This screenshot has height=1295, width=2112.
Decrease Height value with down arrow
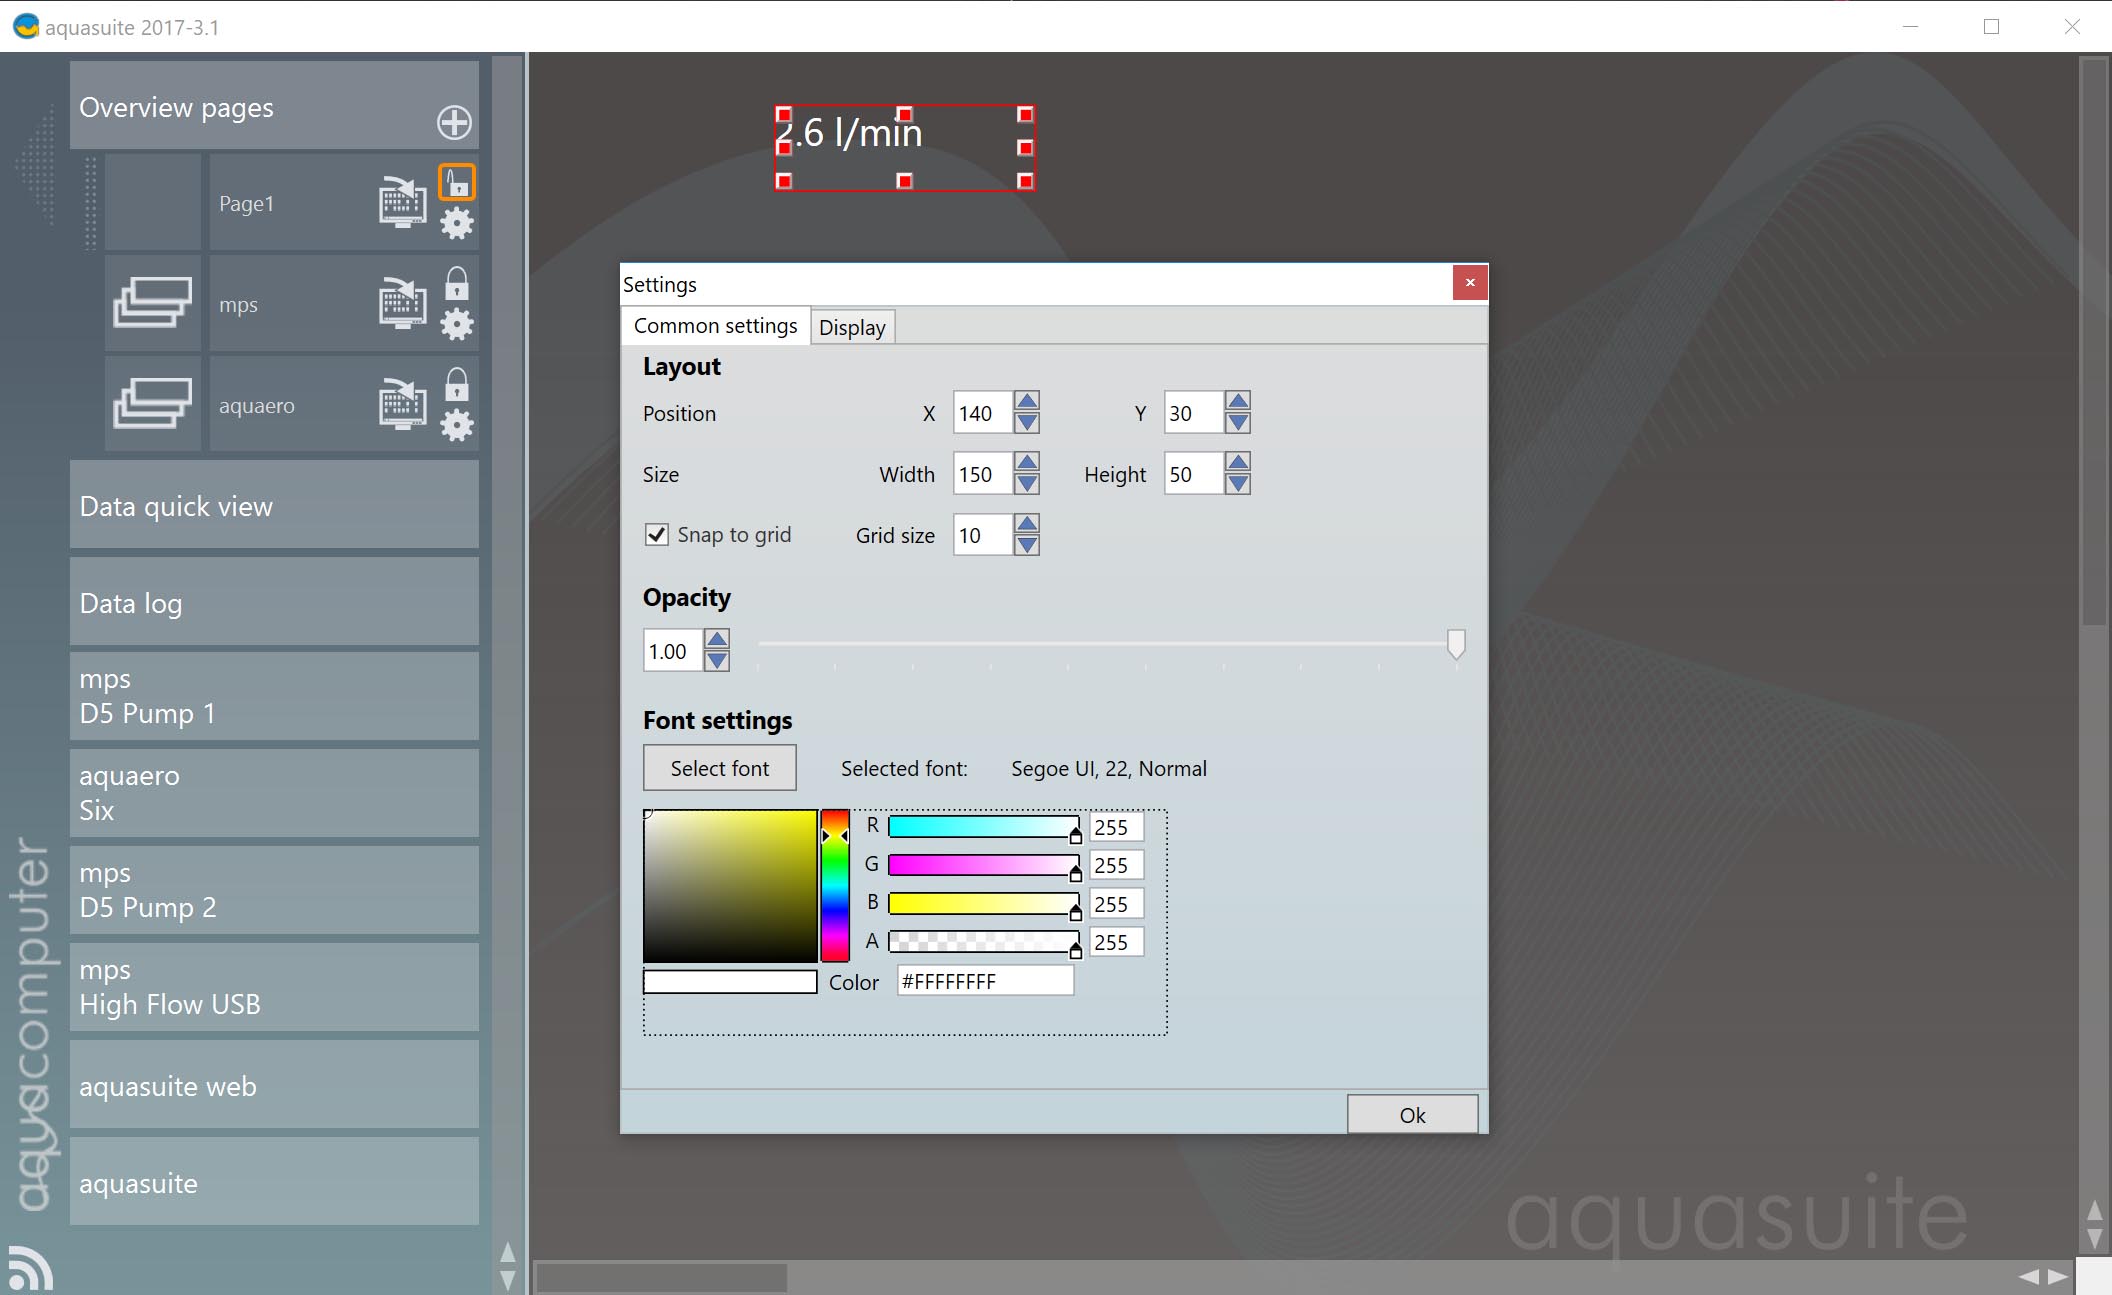pos(1238,485)
